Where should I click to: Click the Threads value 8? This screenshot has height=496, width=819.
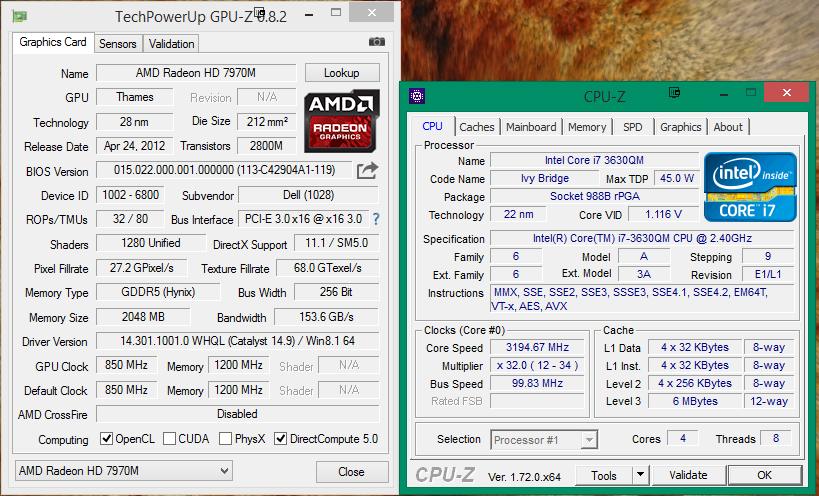coord(776,439)
